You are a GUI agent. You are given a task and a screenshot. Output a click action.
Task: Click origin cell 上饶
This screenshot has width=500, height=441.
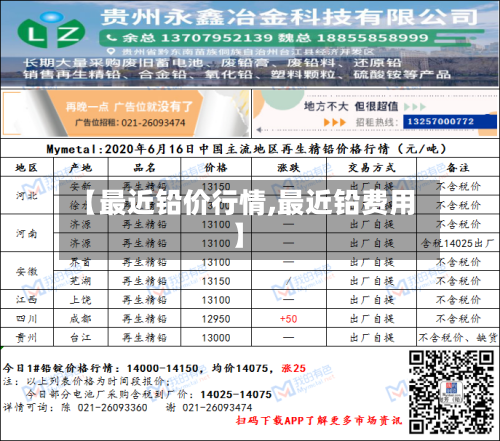pos(80,300)
